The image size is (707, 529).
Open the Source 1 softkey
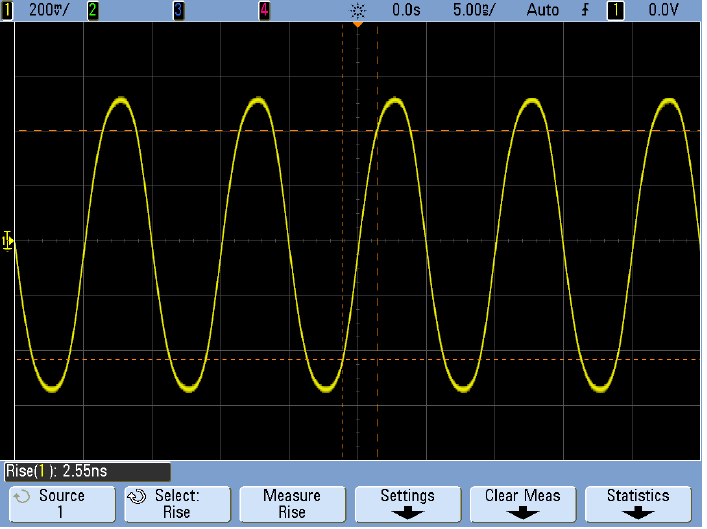[62, 504]
